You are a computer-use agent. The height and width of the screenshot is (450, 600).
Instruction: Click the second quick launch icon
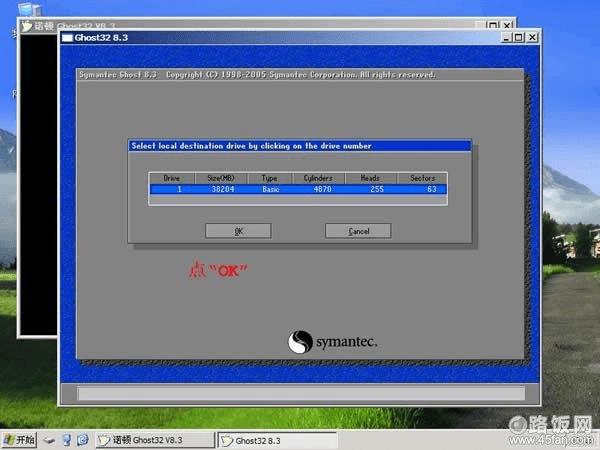pos(67,440)
